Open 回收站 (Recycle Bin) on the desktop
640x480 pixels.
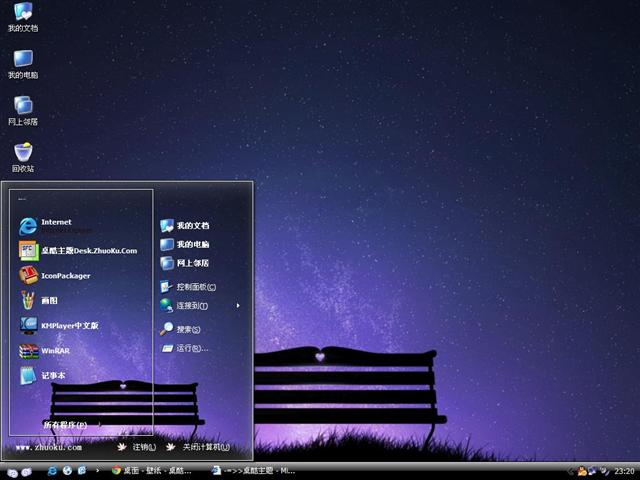point(22,155)
